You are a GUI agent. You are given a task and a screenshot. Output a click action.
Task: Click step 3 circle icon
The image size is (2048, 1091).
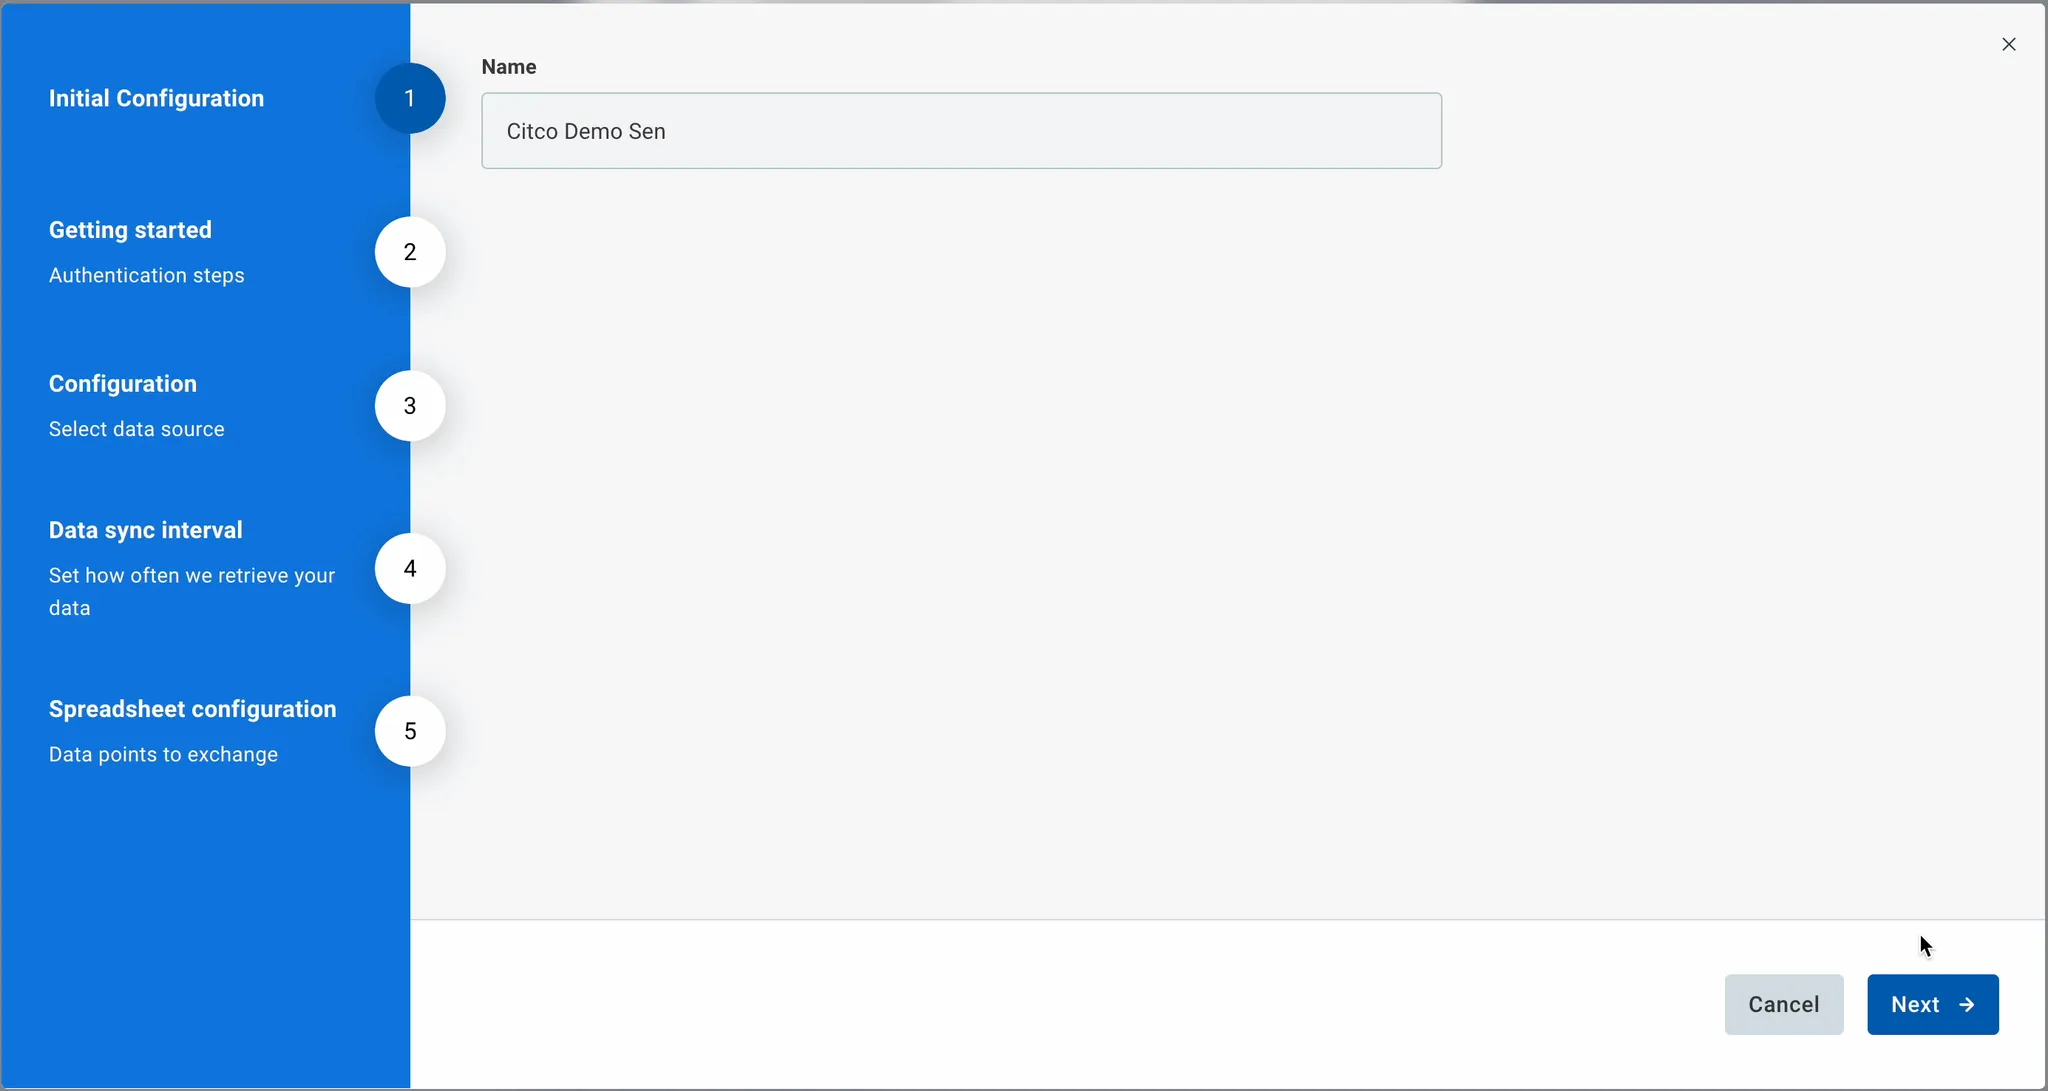tap(410, 406)
